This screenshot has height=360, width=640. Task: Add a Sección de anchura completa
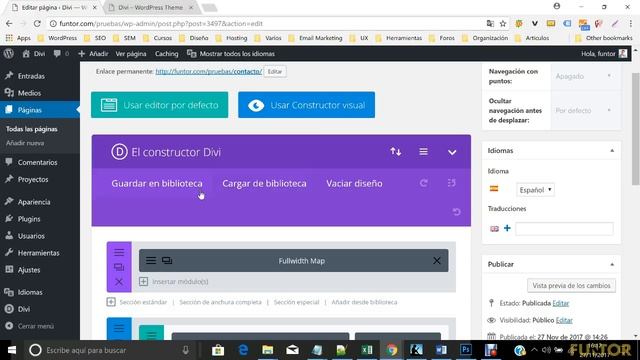pos(220,302)
